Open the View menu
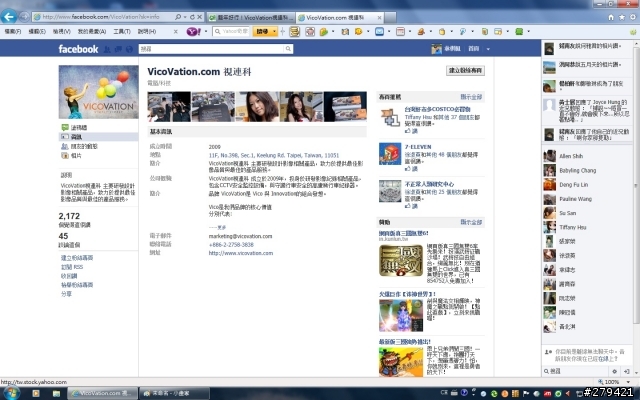Screen dimensions: 640x400 coord(61,31)
